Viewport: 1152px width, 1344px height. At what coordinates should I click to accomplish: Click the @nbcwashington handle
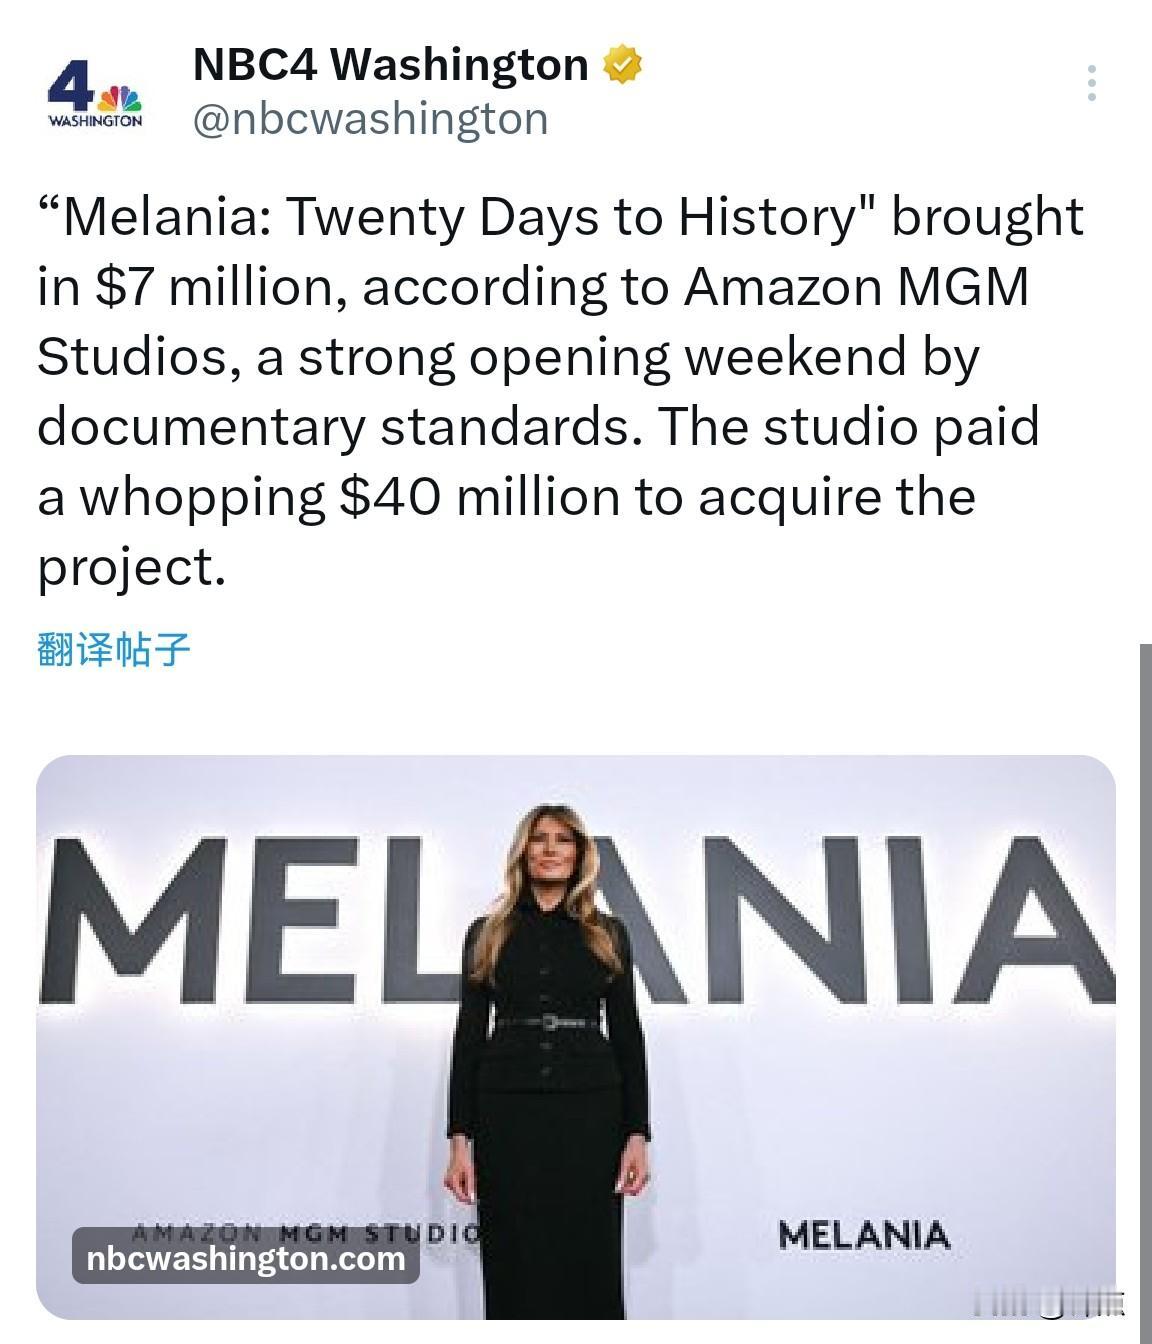pos(370,119)
